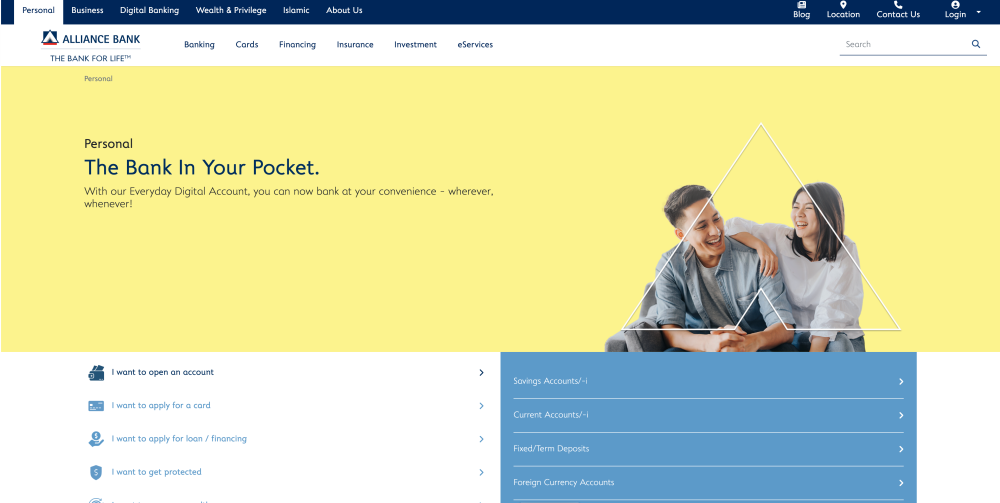This screenshot has width=1000, height=503.
Task: Click into the Search input field
Action: coord(900,44)
